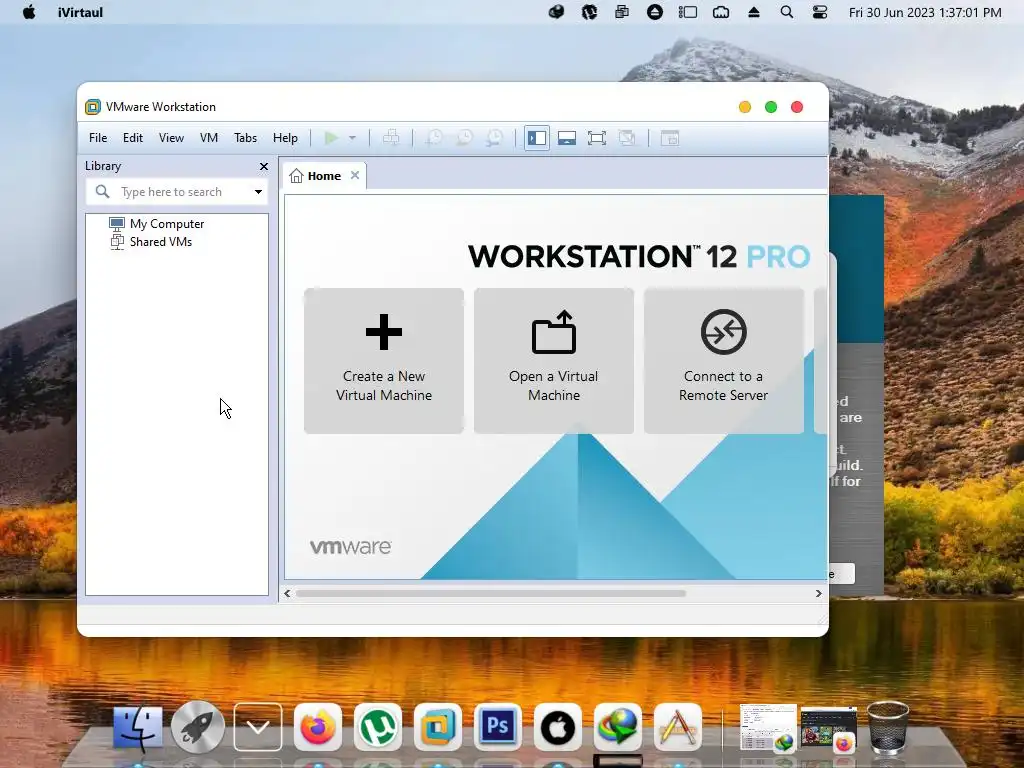Click Connect to a Remote Server tile
This screenshot has height=768, width=1024.
pos(724,360)
